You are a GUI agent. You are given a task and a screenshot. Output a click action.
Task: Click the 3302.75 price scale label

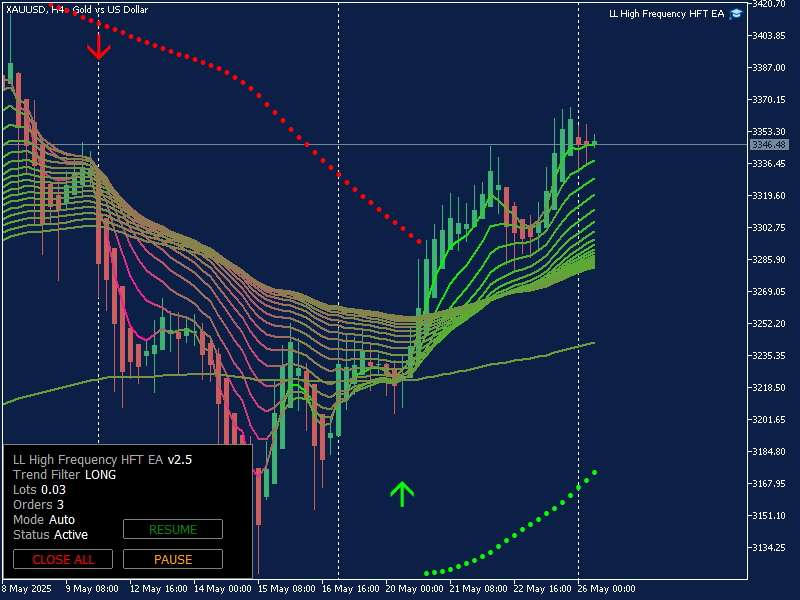point(769,228)
